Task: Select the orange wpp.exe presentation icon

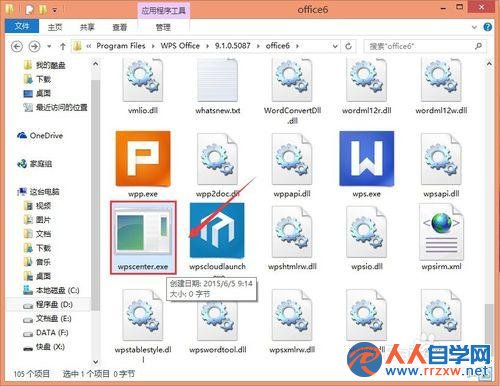Action: click(143, 159)
